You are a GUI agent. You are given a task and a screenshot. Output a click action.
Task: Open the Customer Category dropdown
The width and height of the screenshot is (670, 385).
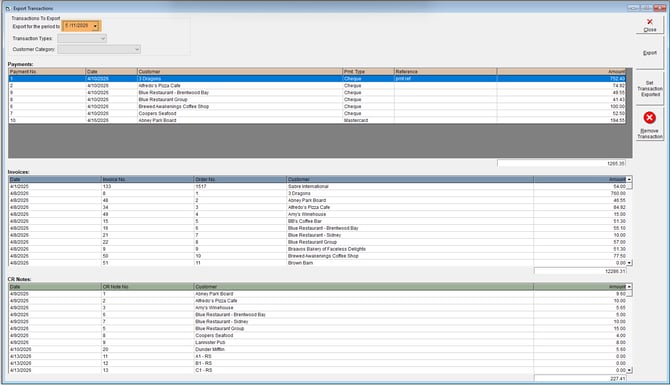137,50
